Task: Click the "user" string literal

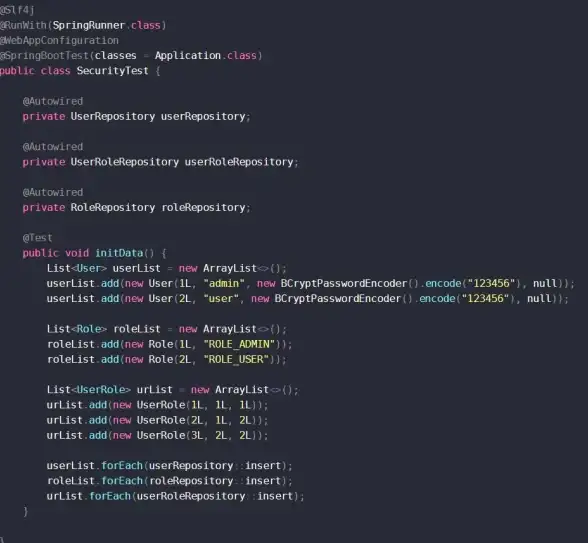Action: [x=221, y=298]
